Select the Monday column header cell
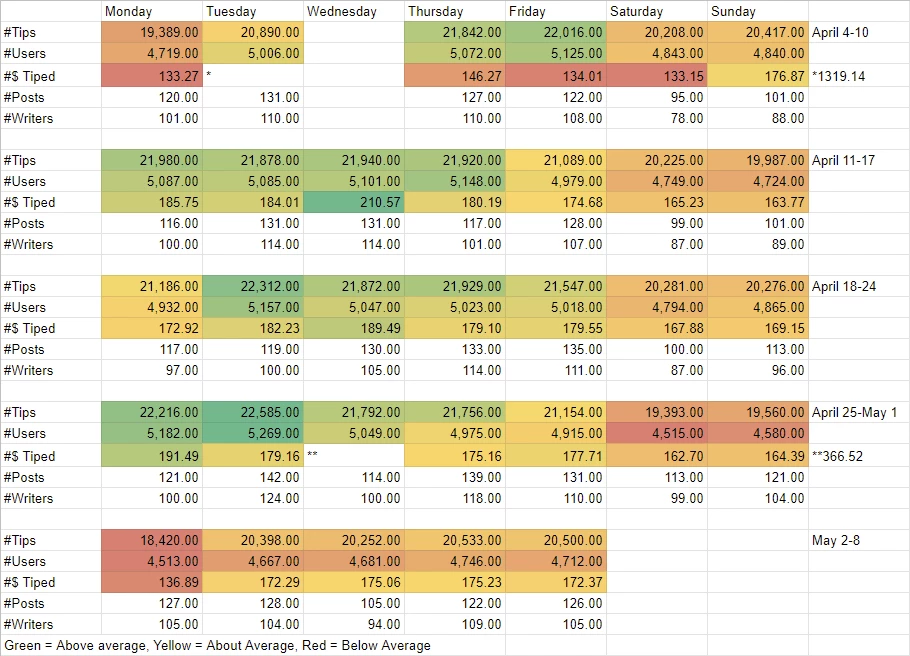910x656 pixels. coord(151,11)
